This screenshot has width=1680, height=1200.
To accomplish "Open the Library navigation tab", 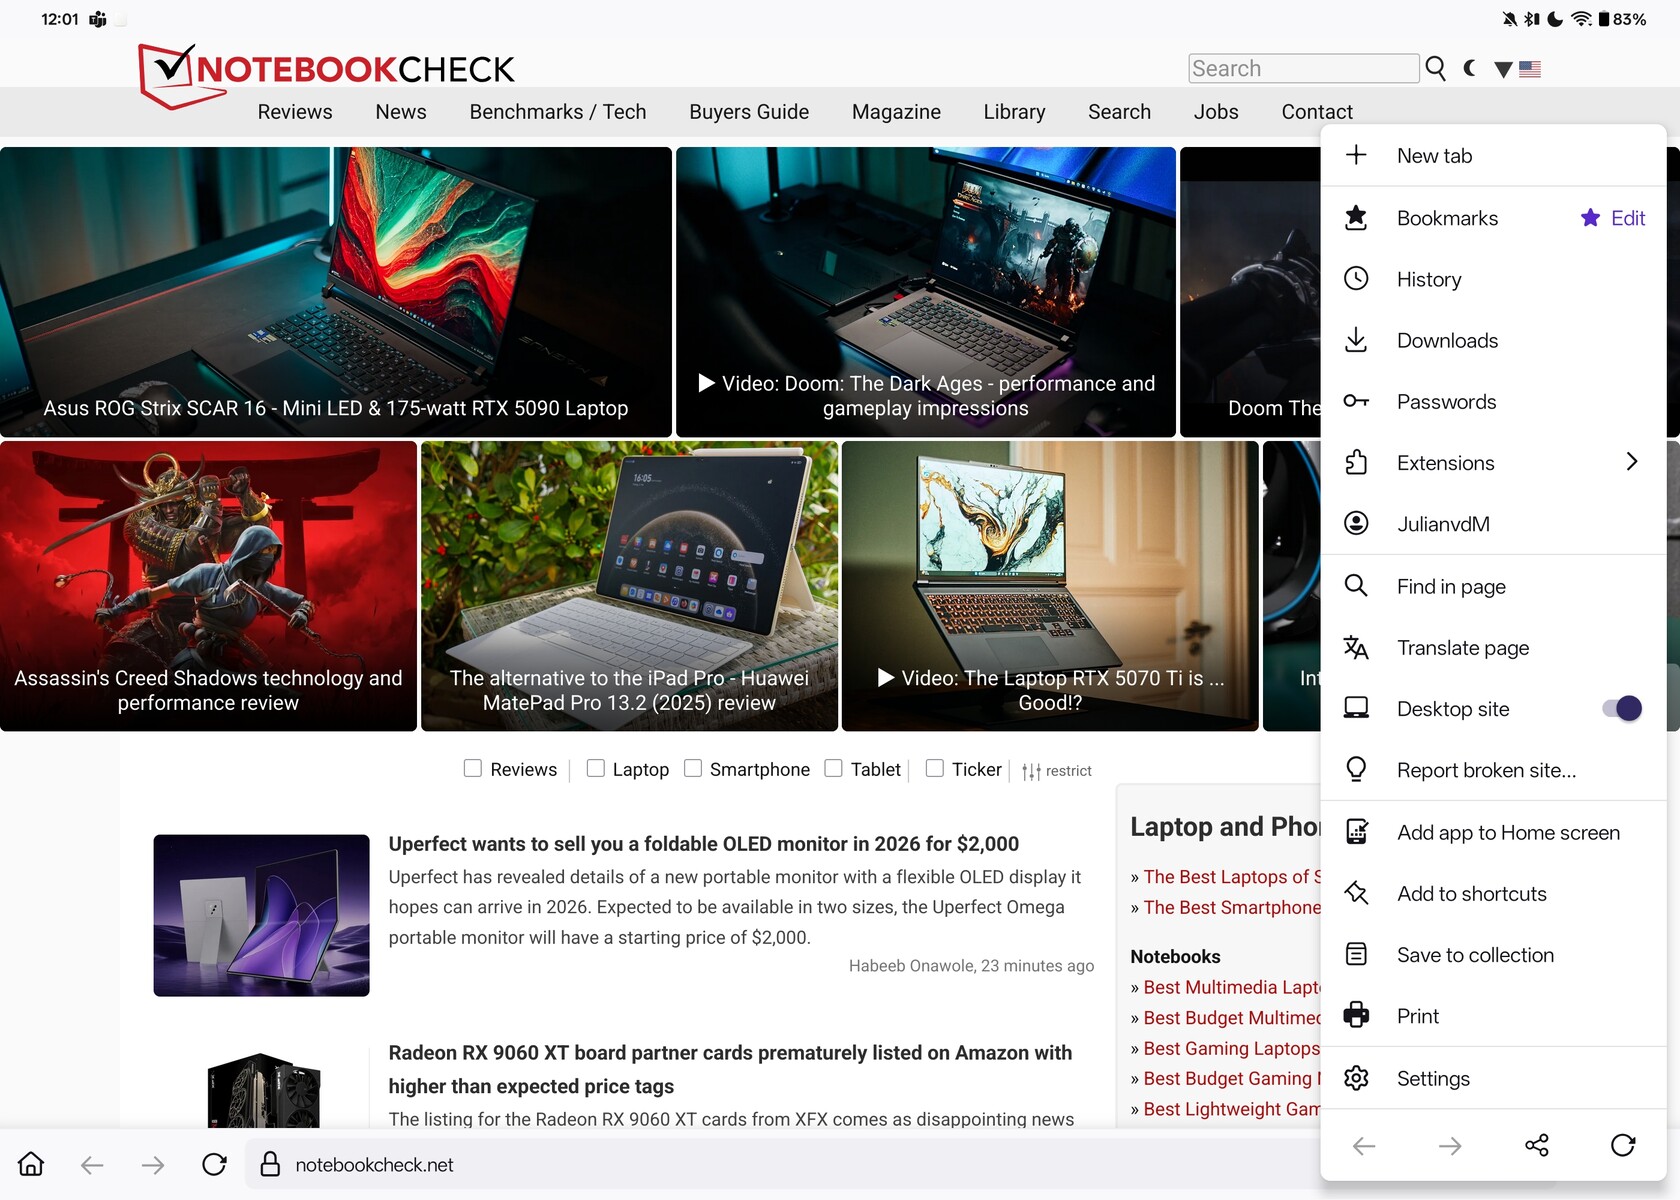I will (x=1014, y=112).
